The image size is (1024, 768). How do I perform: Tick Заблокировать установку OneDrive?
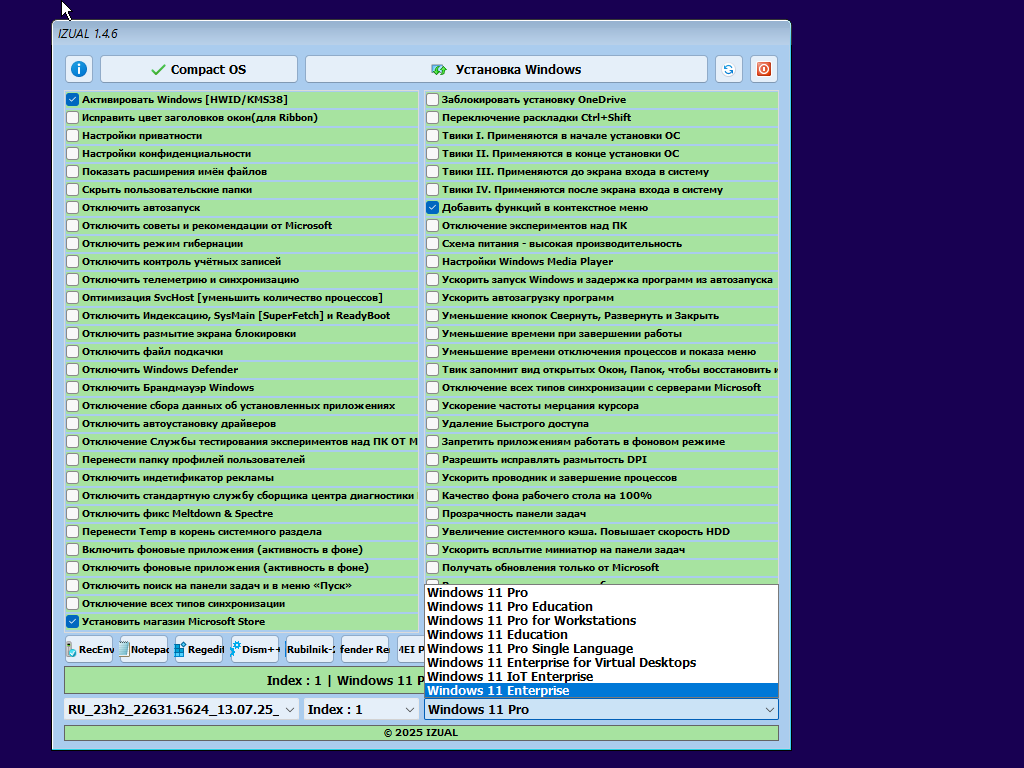tap(432, 100)
